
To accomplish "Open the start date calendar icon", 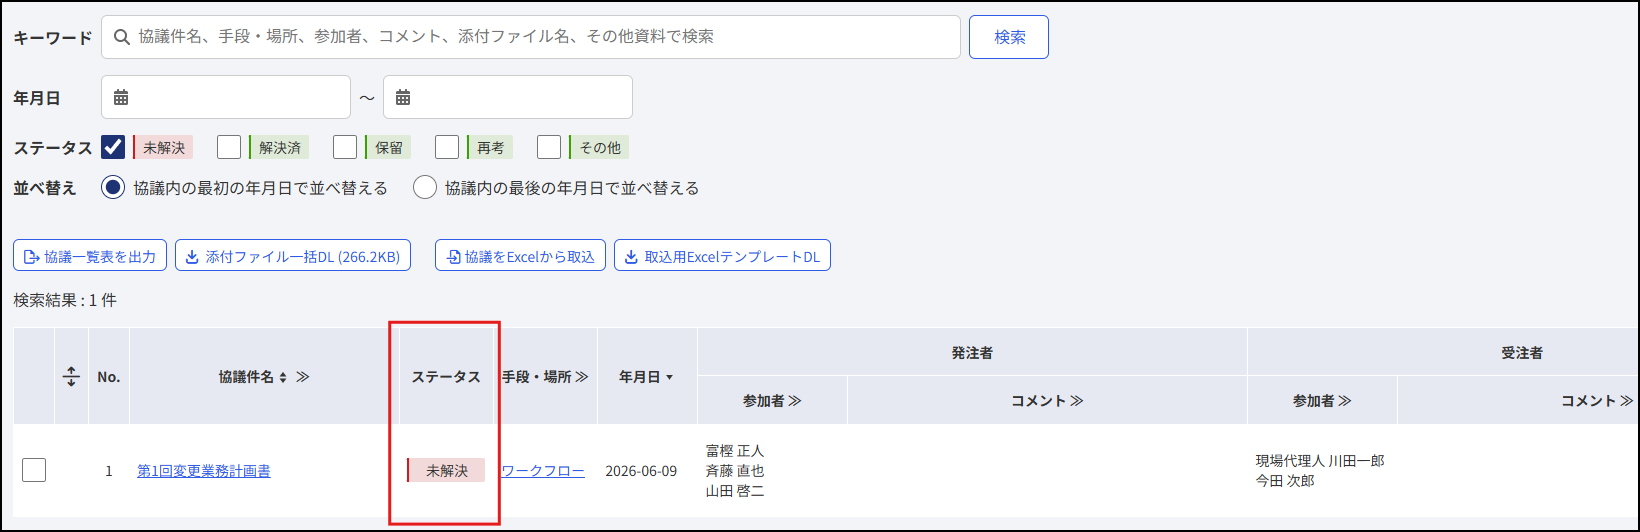I will (x=121, y=97).
